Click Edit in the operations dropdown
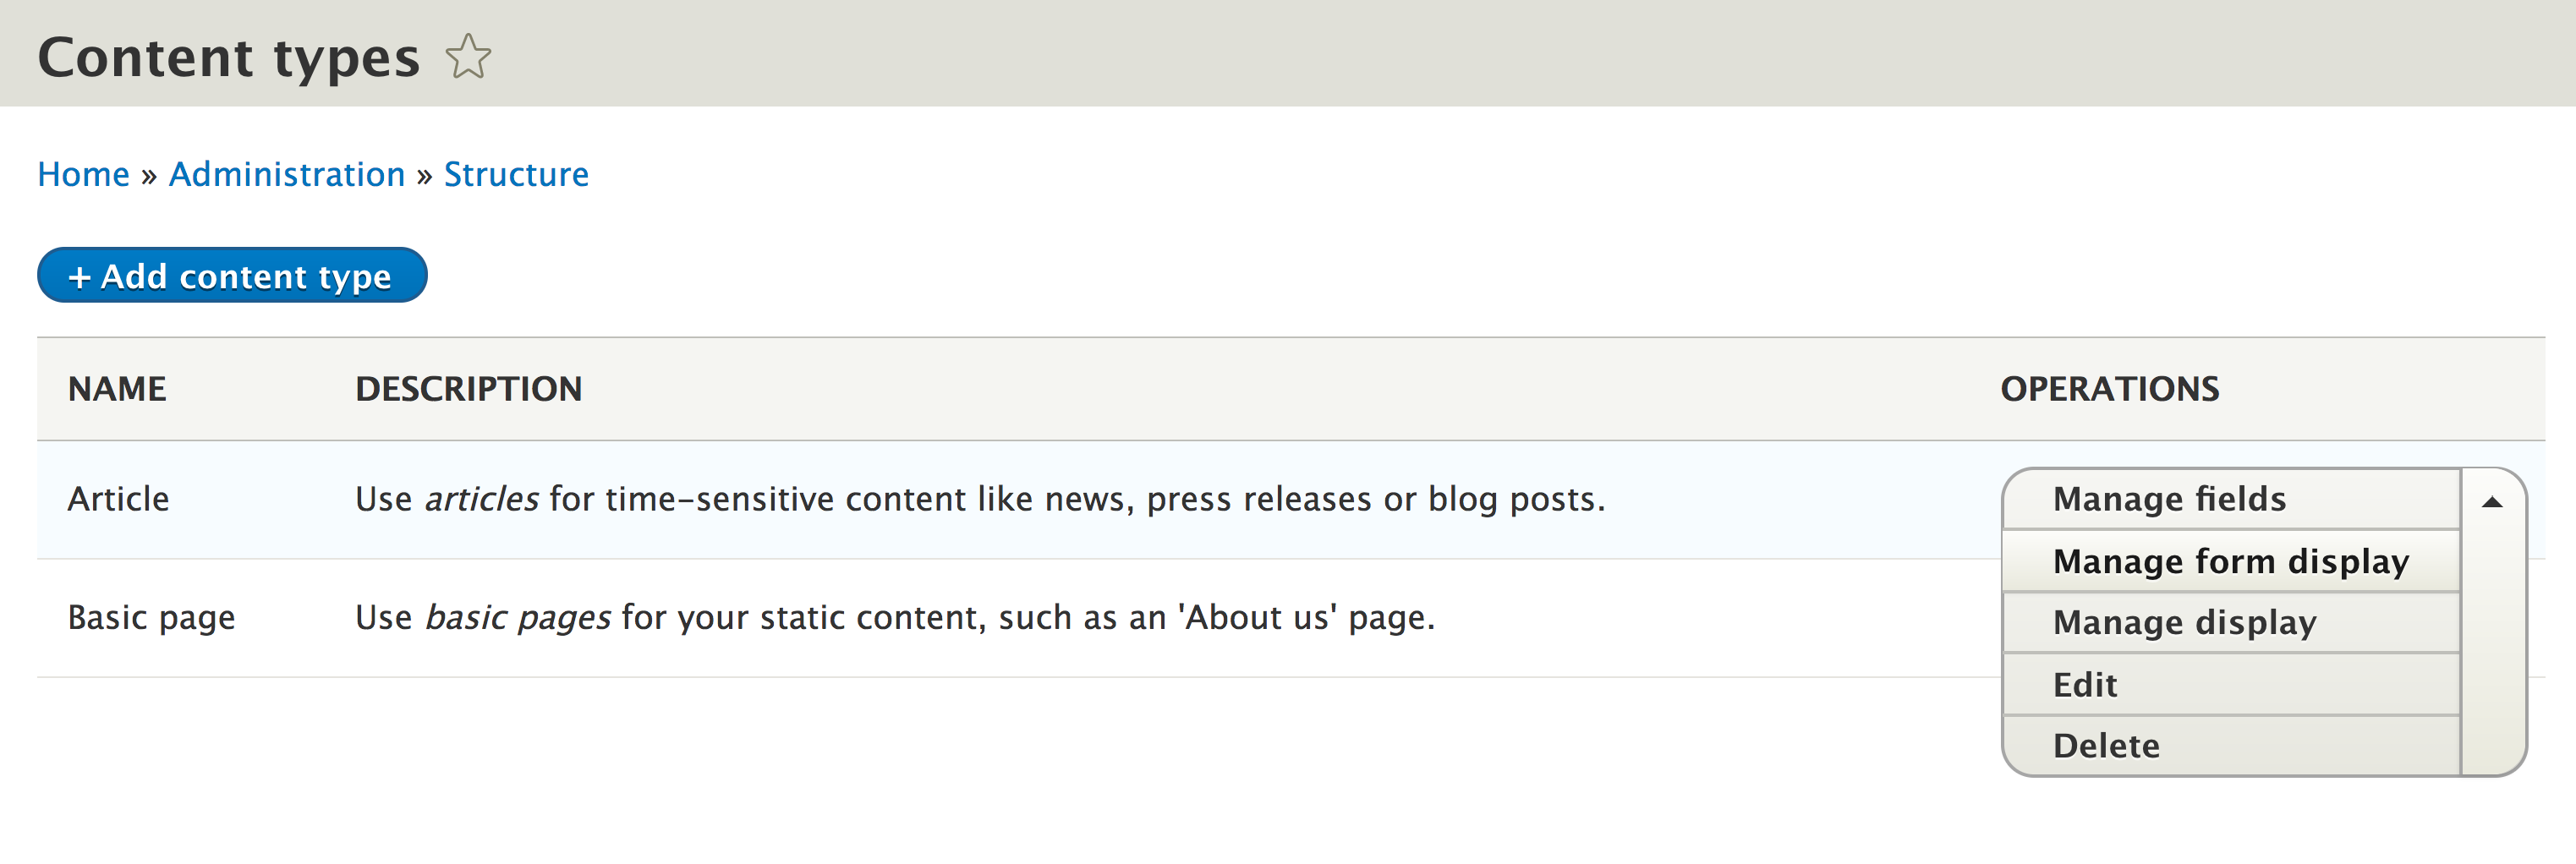 click(x=2085, y=685)
